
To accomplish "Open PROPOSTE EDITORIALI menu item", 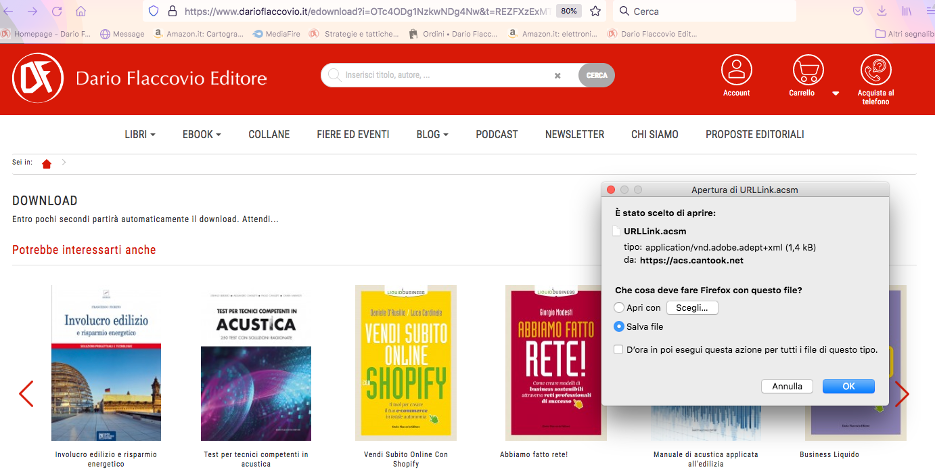I will [x=755, y=134].
